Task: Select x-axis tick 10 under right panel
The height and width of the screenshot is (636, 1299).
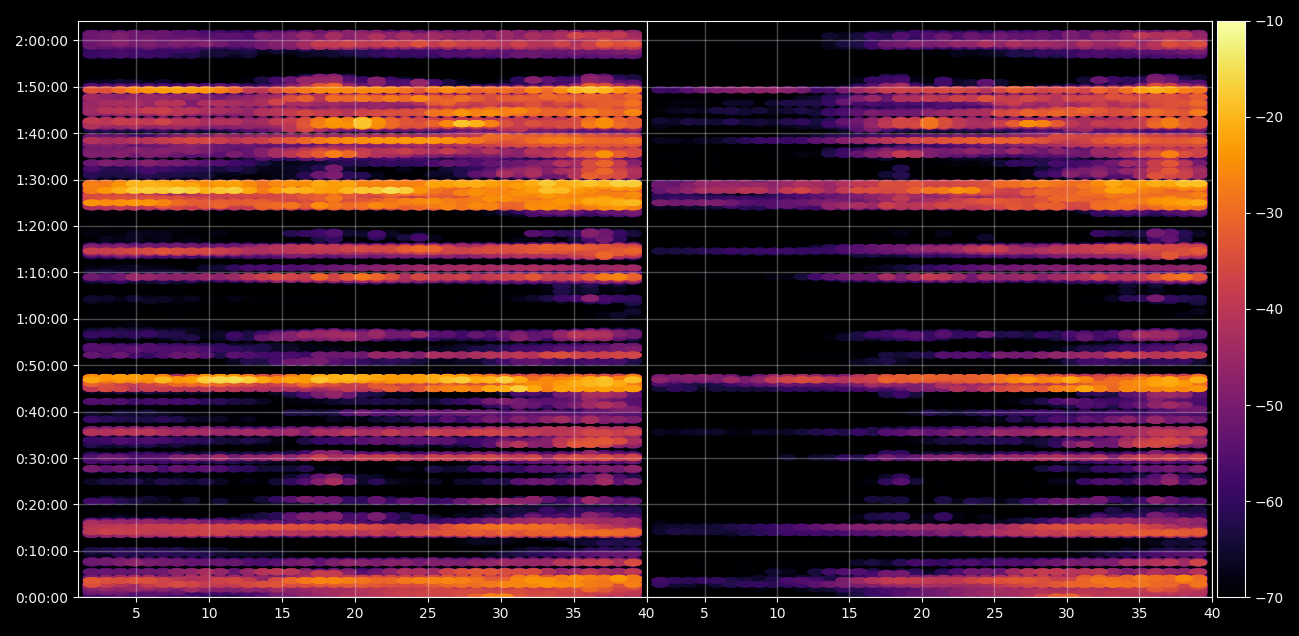Action: coord(777,613)
